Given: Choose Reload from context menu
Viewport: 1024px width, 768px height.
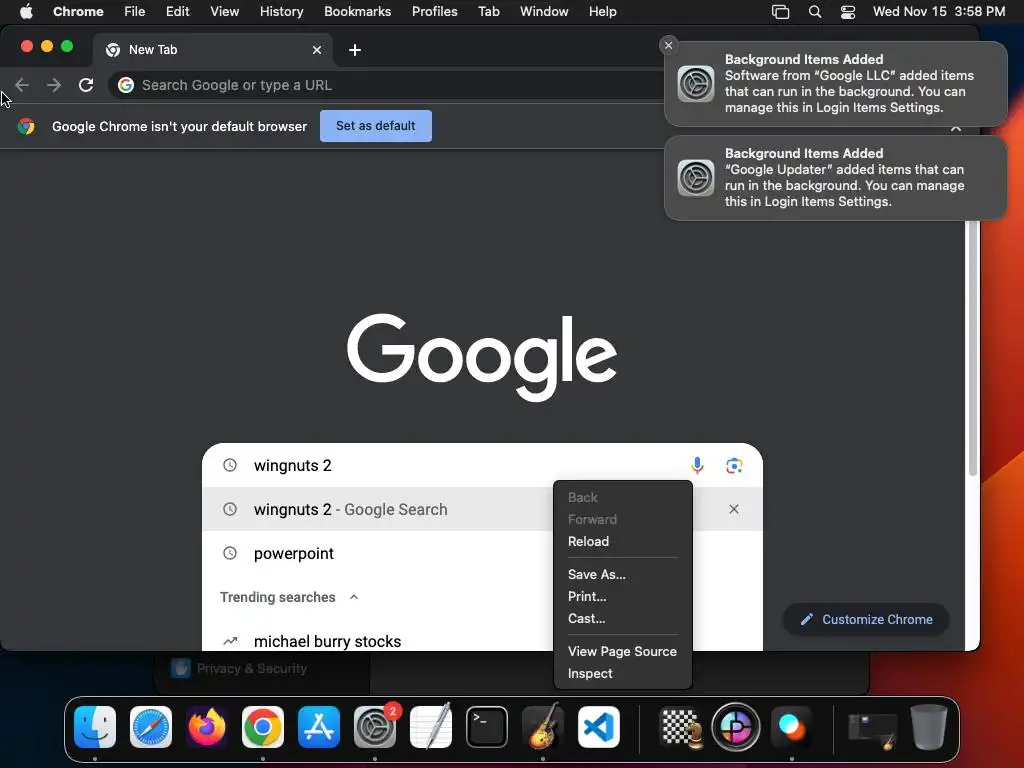Looking at the screenshot, I should click(x=622, y=541).
